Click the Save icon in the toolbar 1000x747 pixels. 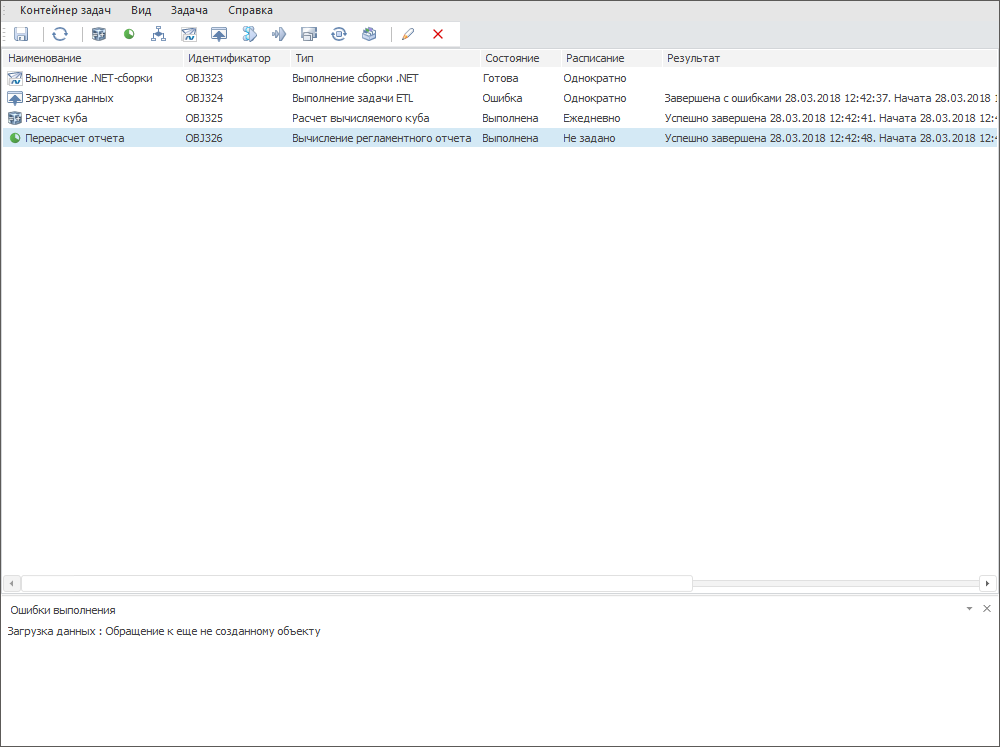pyautogui.click(x=21, y=34)
